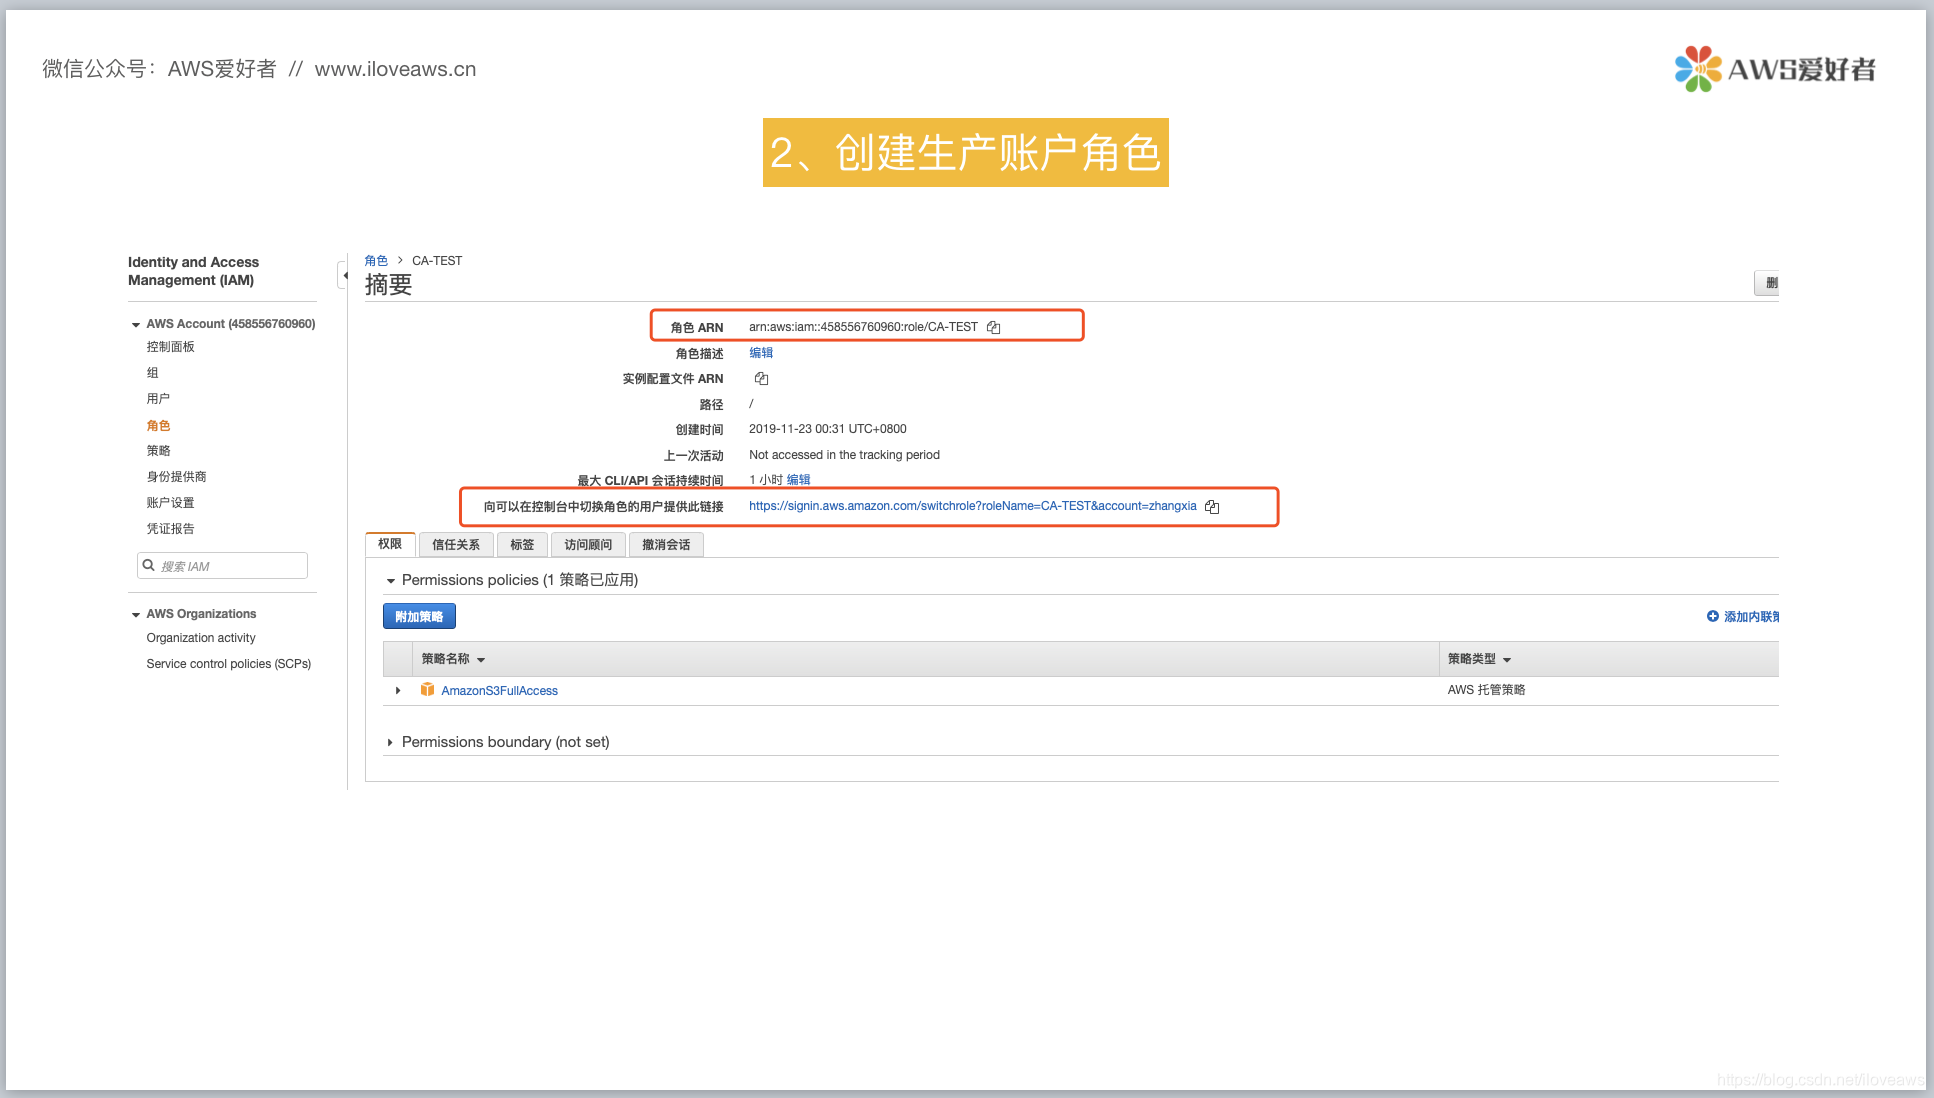Click the 'Not accessed in the tracking period' text
1934x1098 pixels.
tap(844, 455)
